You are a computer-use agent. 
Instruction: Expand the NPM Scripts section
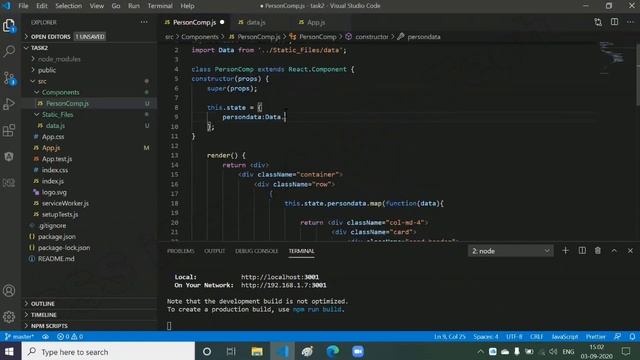point(90,326)
